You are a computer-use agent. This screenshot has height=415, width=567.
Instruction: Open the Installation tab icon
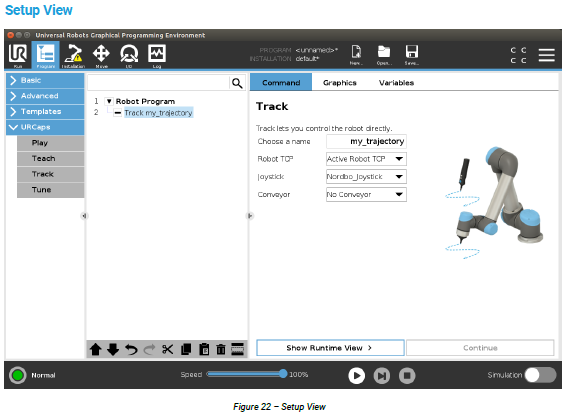tap(73, 55)
